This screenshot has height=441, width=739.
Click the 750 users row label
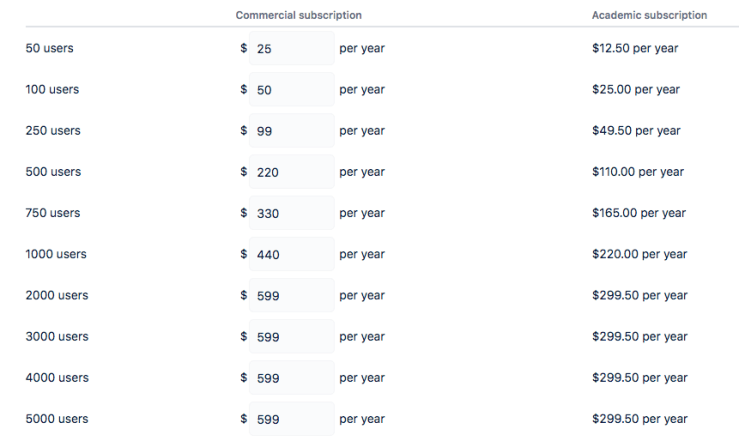tap(52, 213)
